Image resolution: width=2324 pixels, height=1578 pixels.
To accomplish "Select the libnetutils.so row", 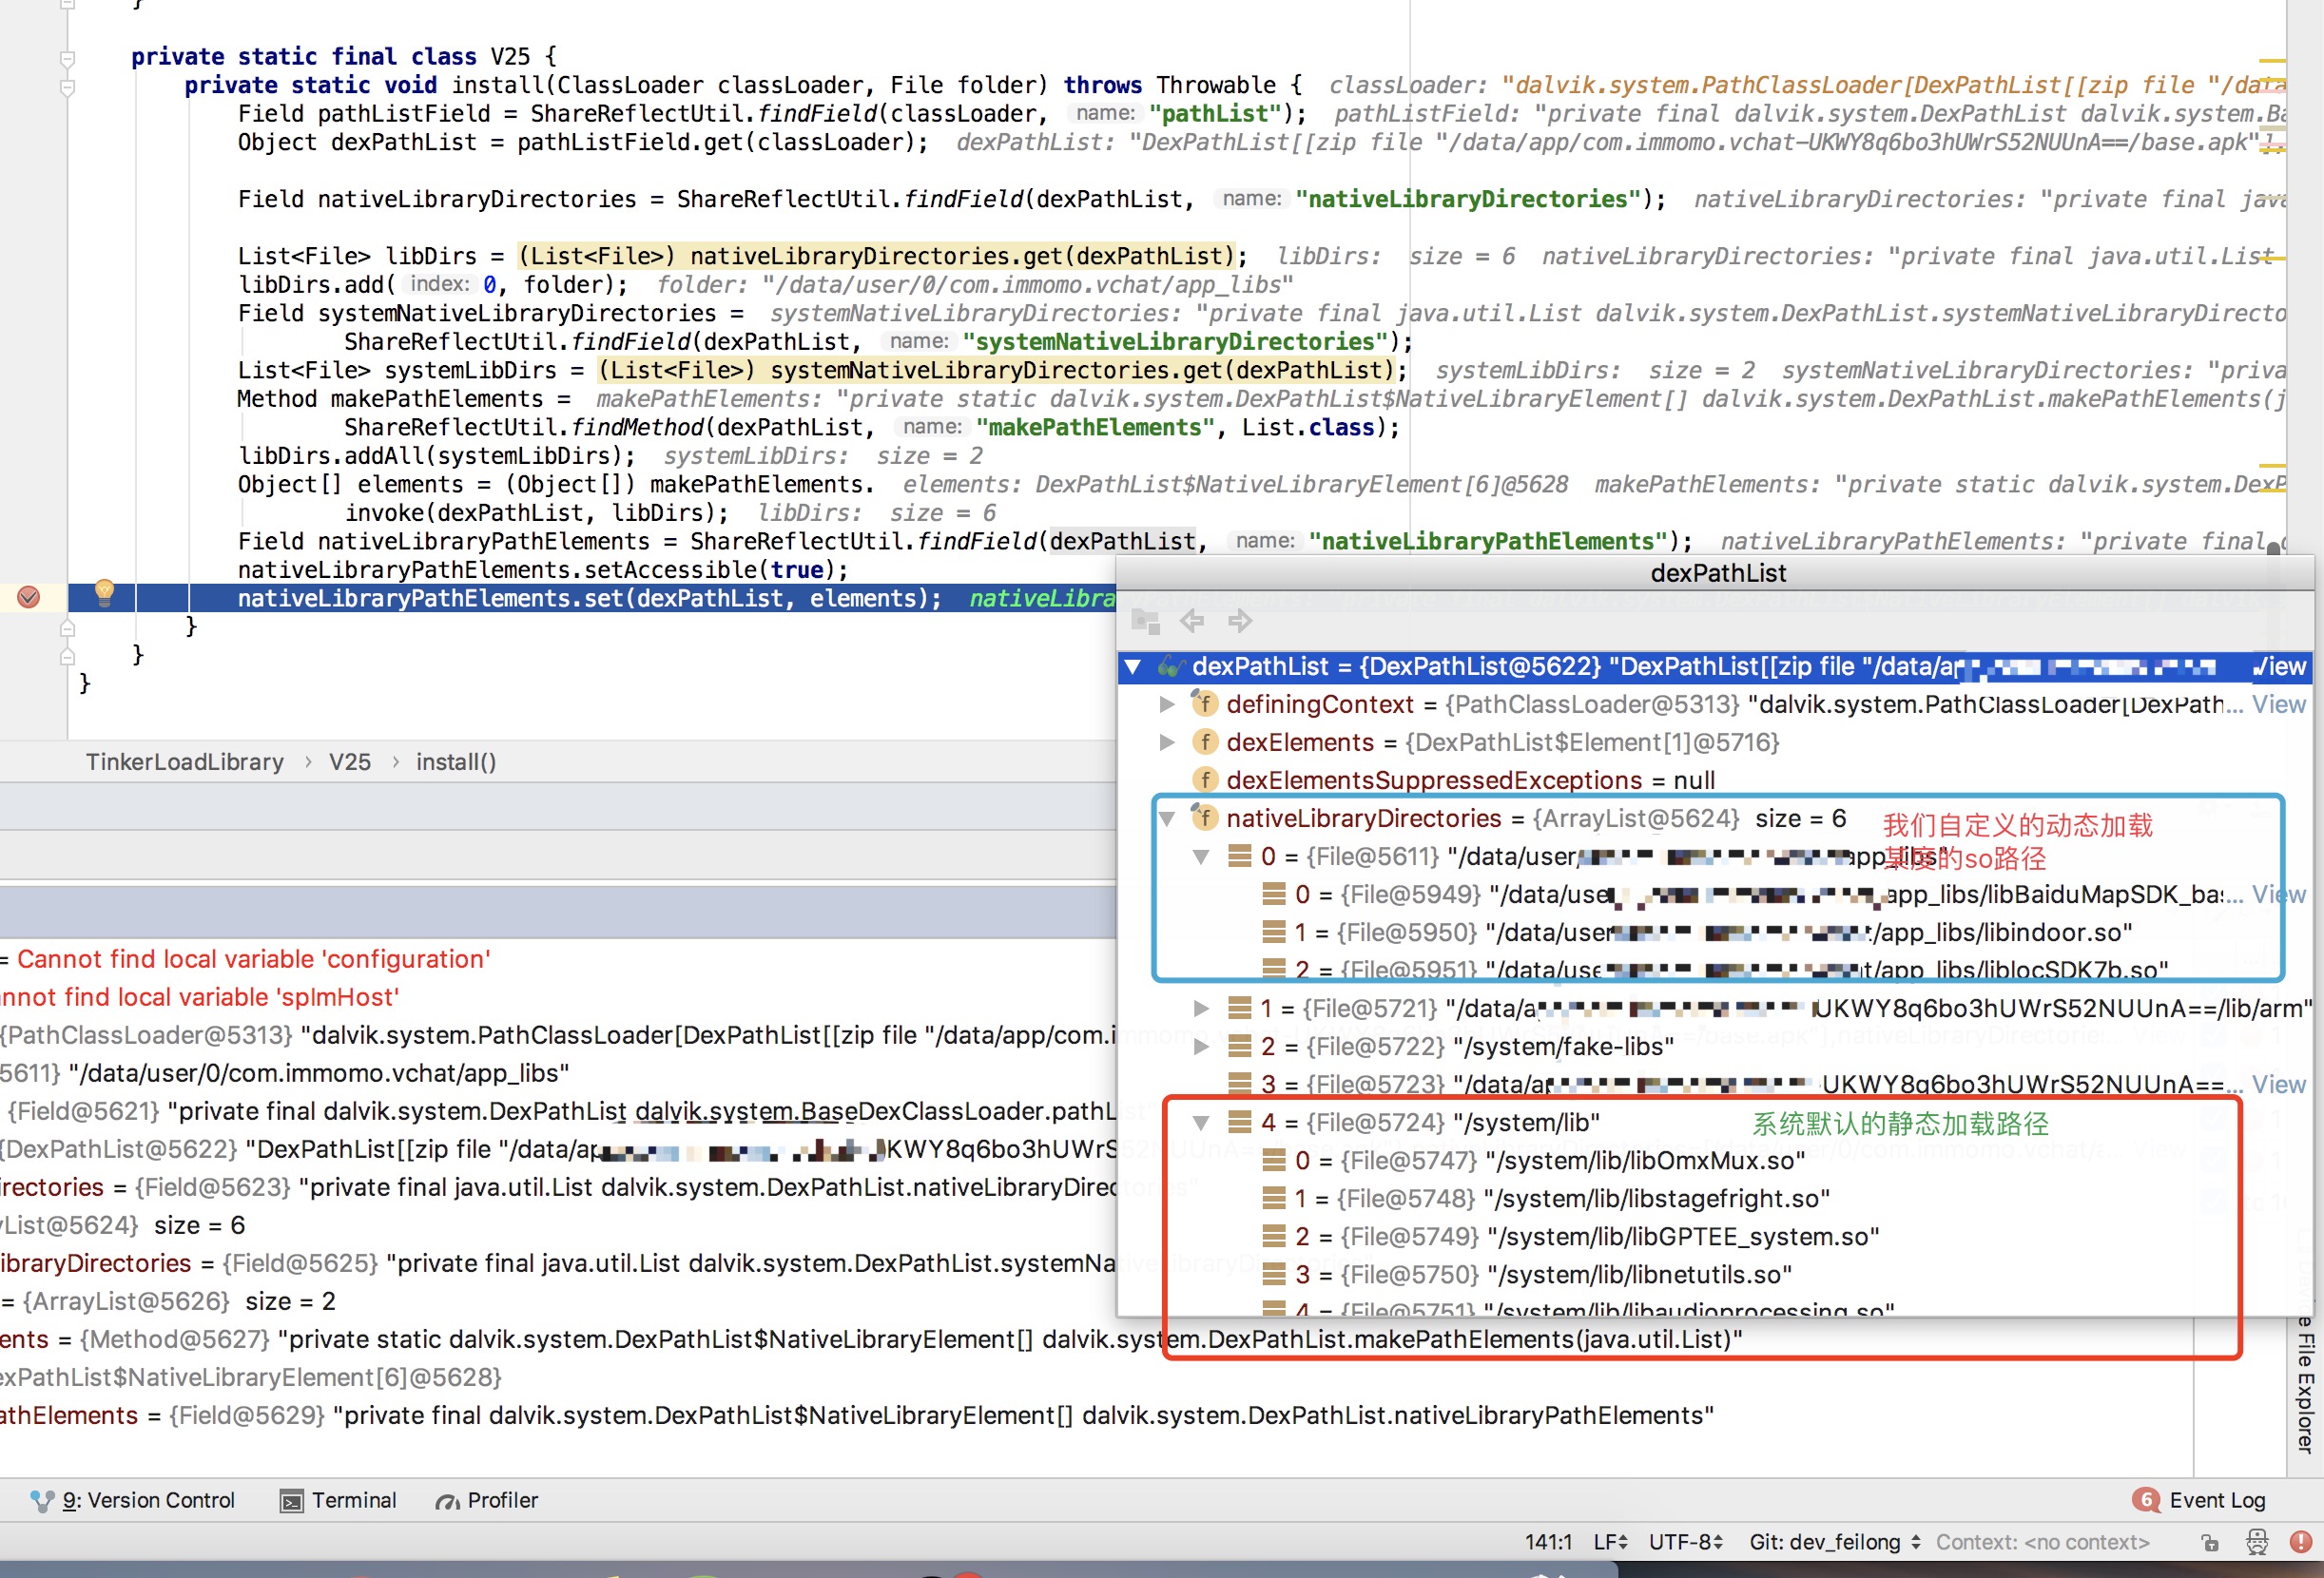I will [x=1715, y=1274].
